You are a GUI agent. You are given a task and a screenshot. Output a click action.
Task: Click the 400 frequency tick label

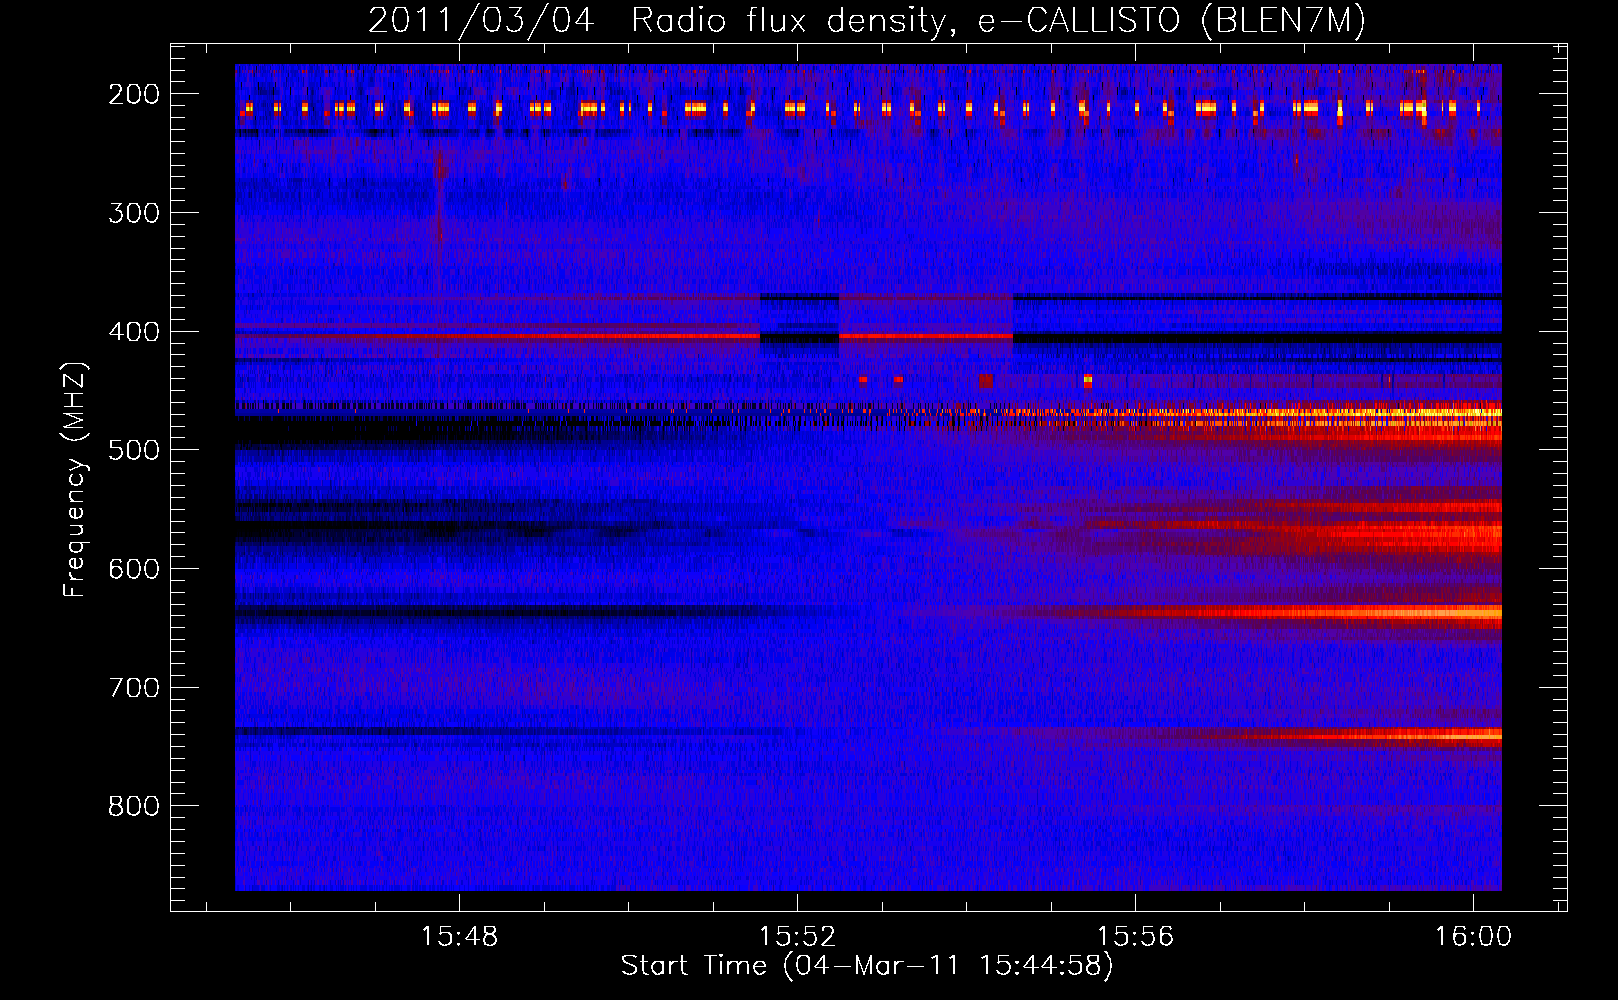tap(134, 332)
